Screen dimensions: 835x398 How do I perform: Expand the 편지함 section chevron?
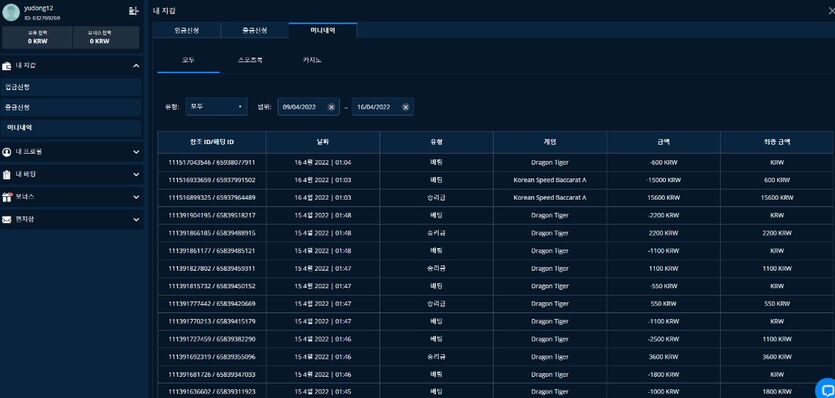point(136,220)
